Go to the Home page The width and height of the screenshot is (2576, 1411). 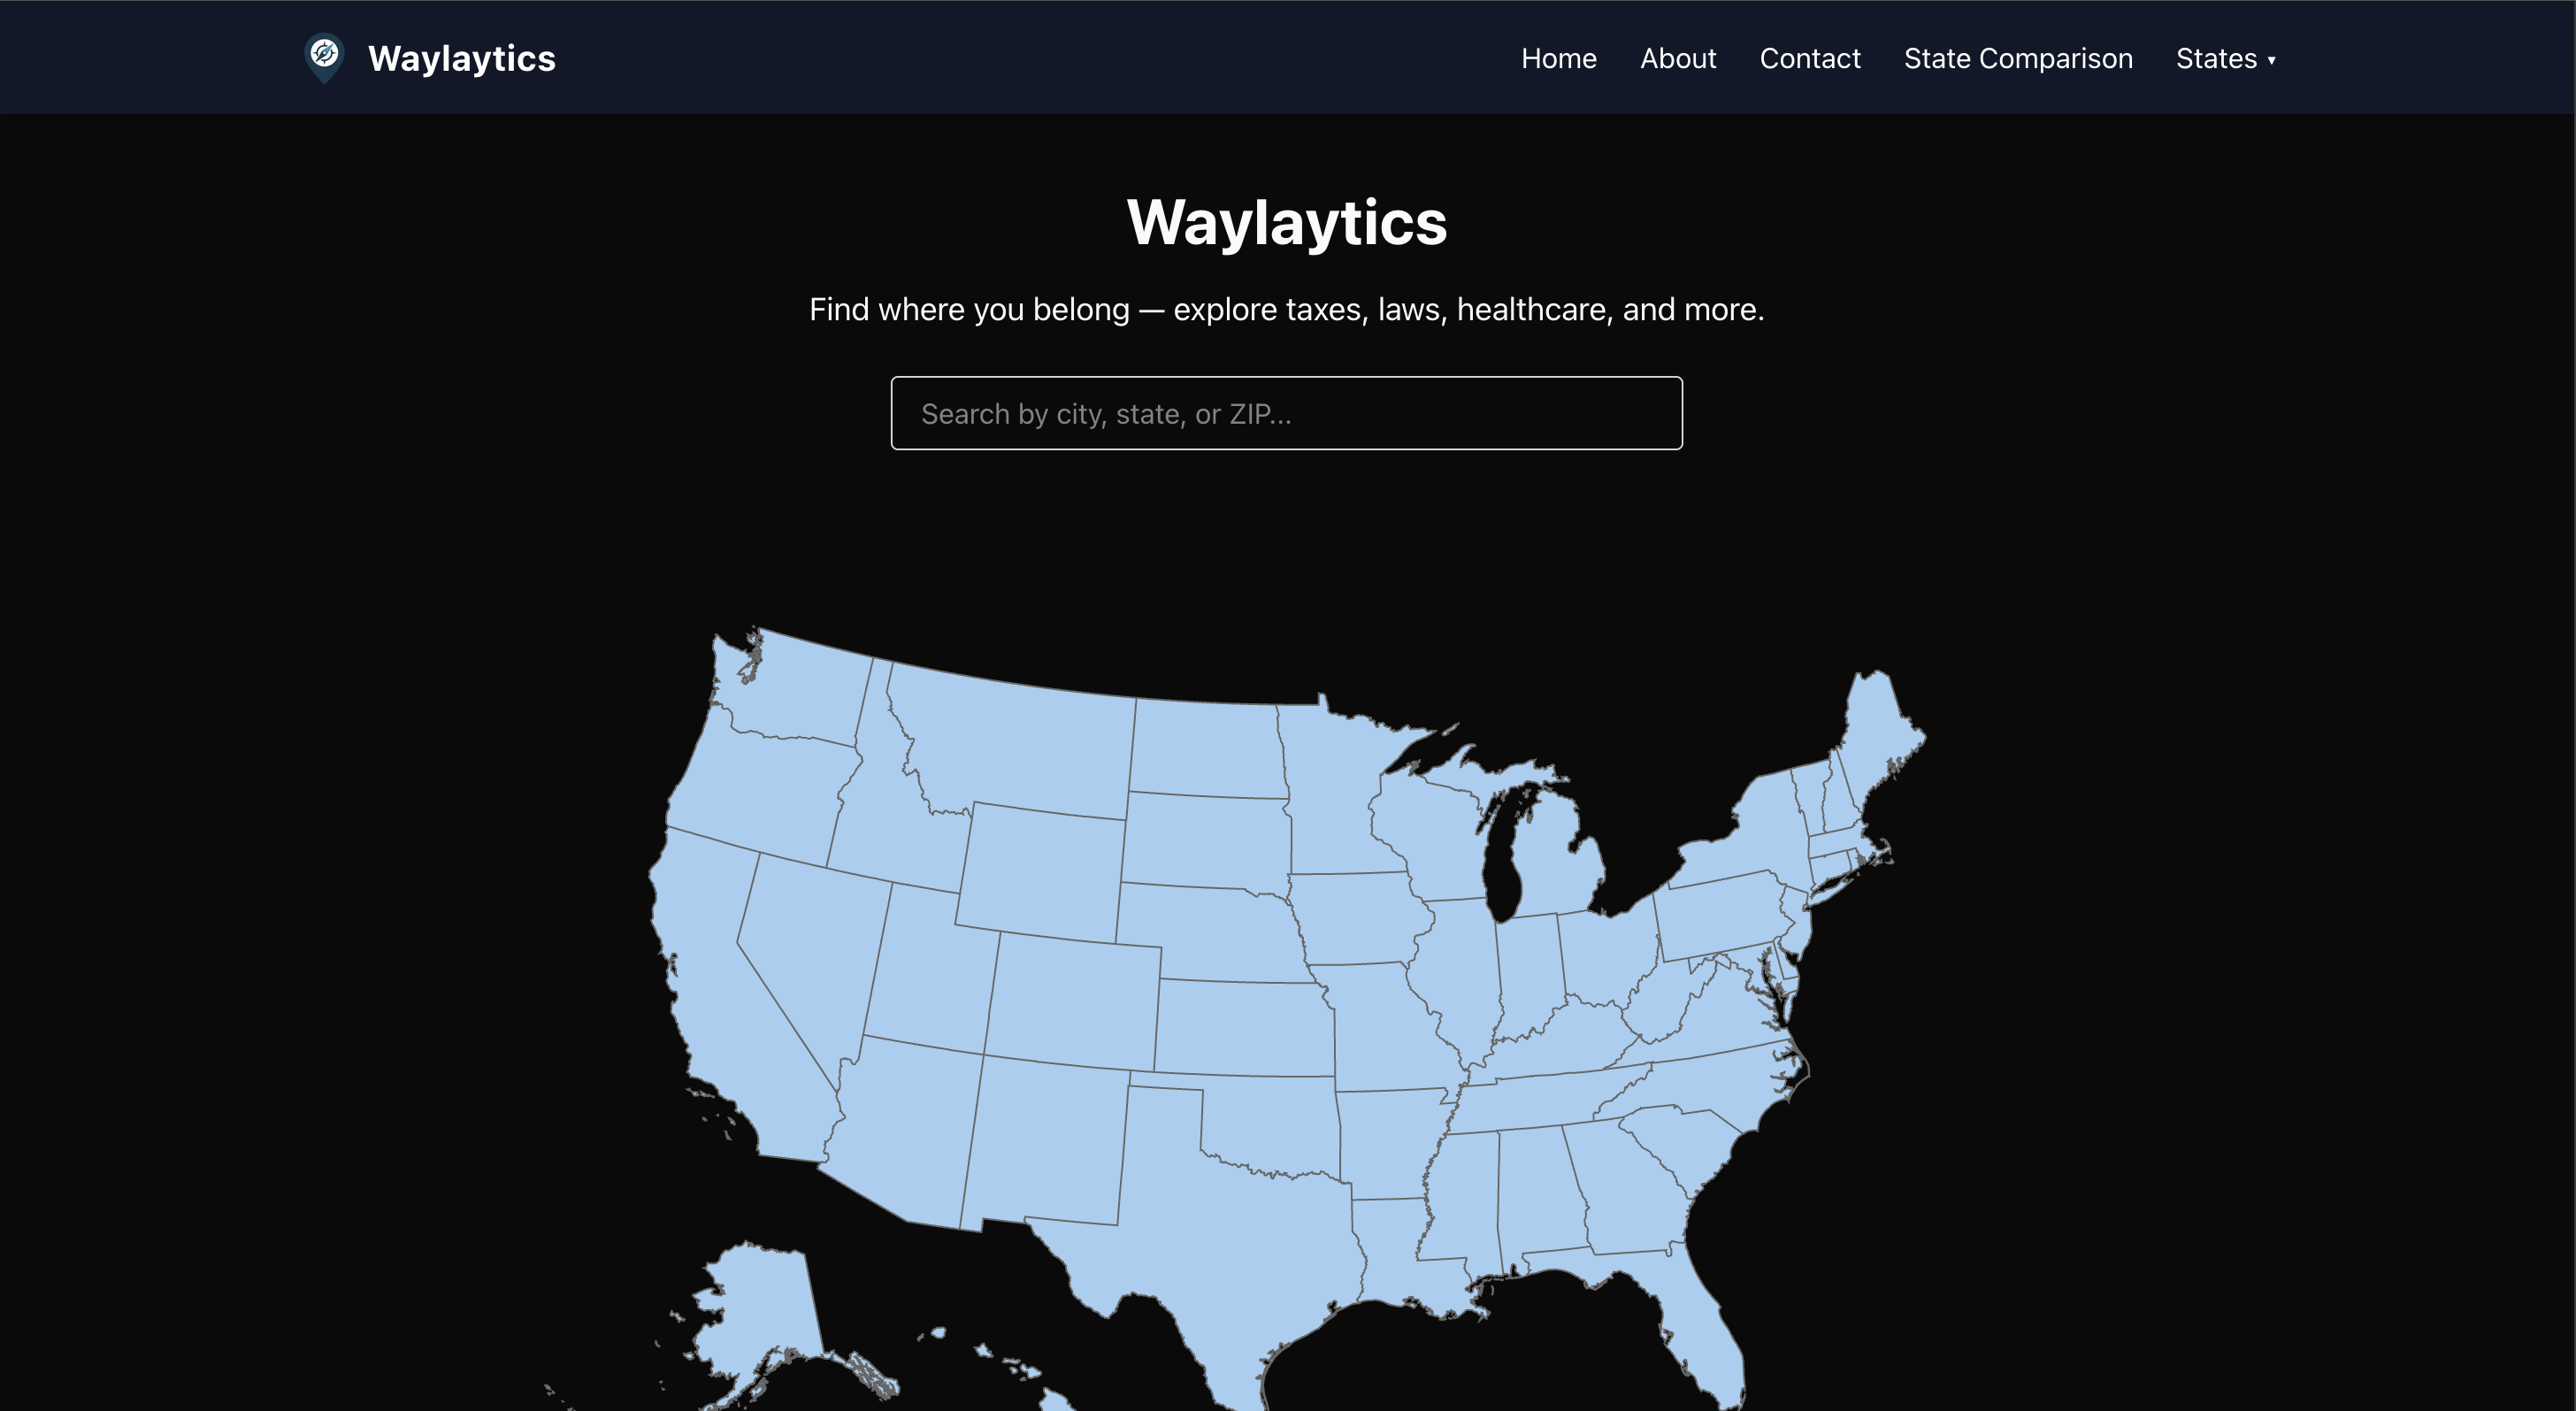pos(1558,58)
